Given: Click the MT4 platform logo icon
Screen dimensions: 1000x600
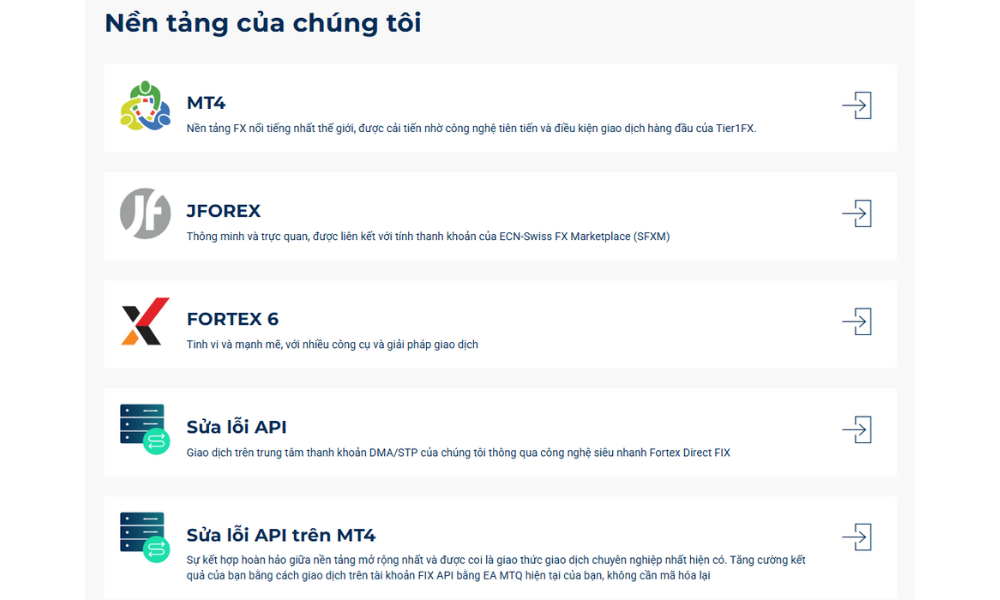Looking at the screenshot, I should point(145,106).
